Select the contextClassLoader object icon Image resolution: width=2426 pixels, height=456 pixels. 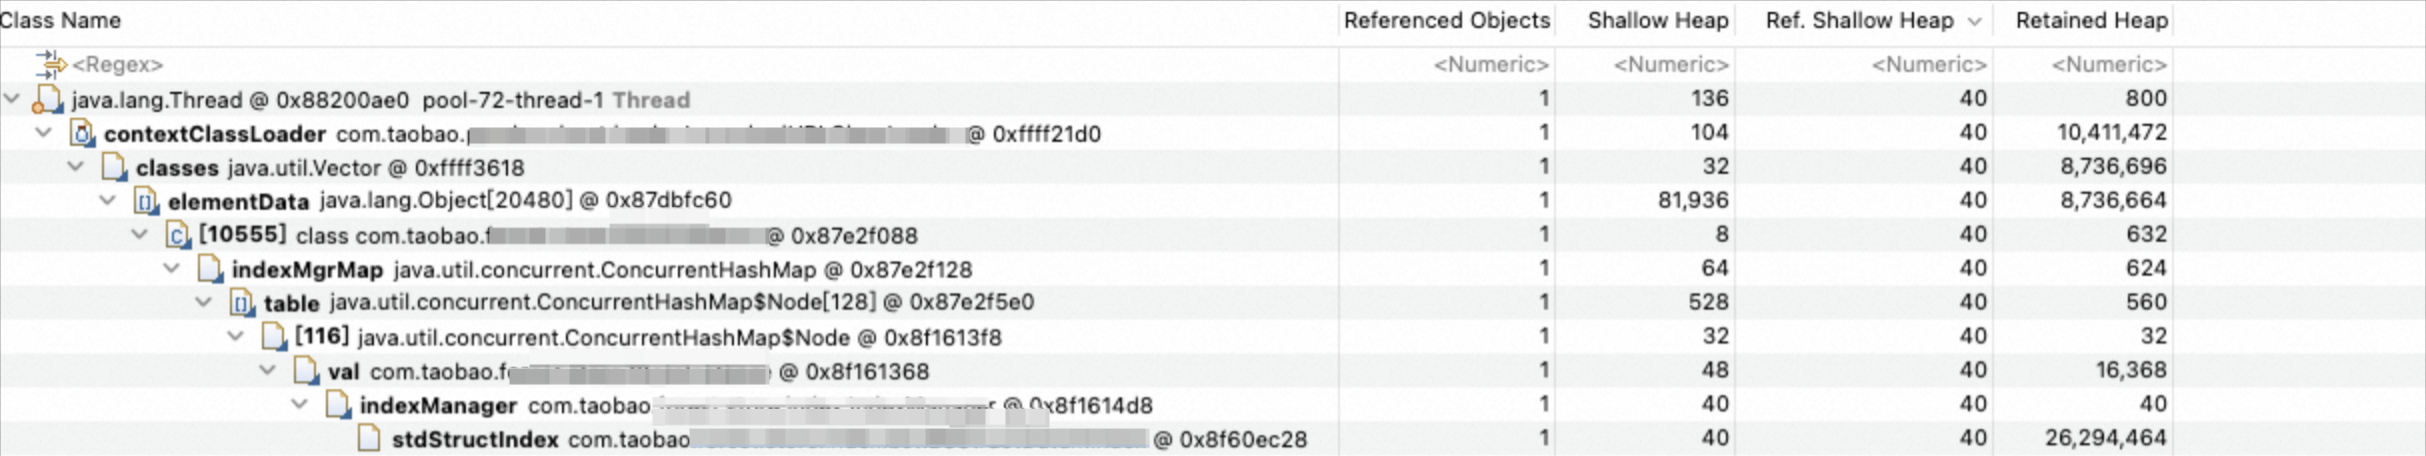coord(81,133)
